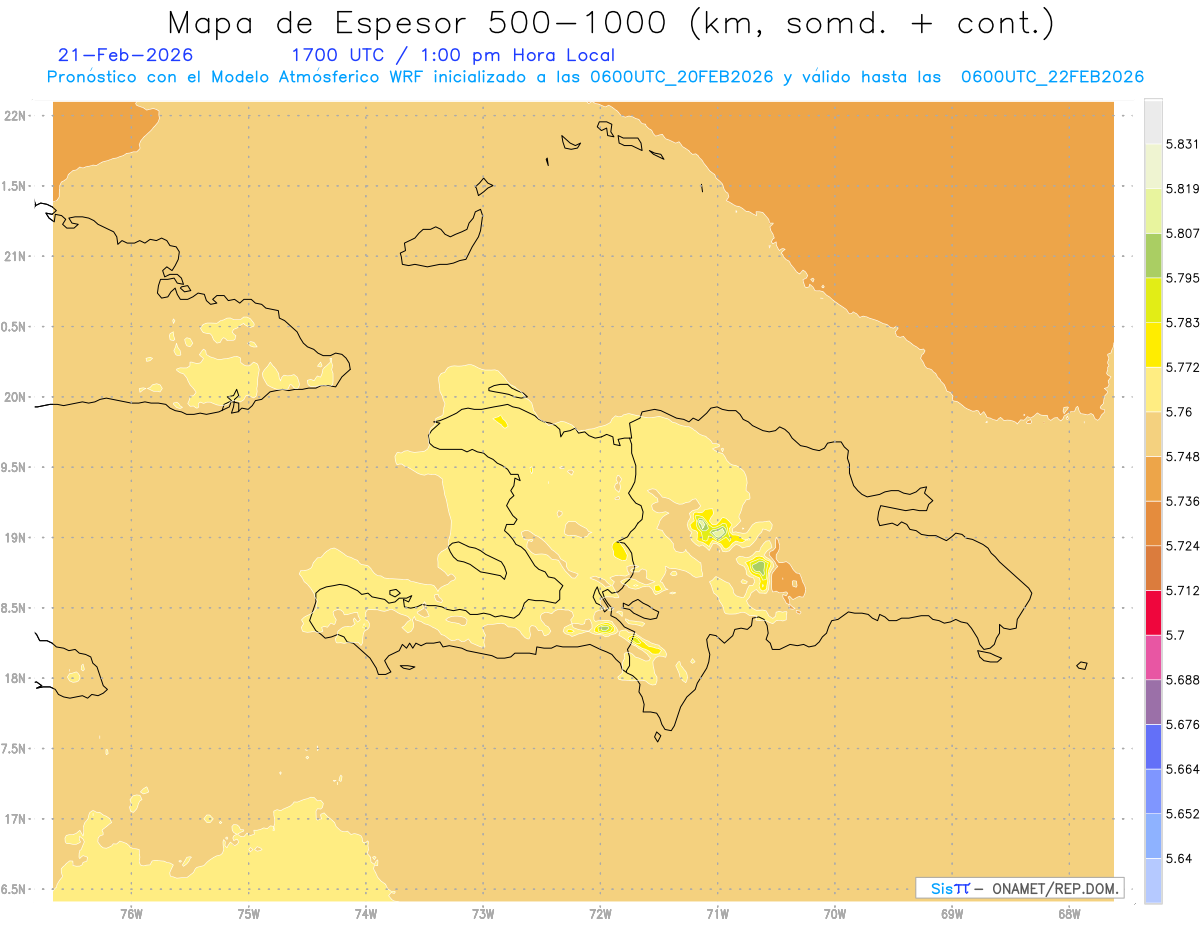This screenshot has height=927, width=1200.
Task: Click the legend value 5.652
Action: pyautogui.click(x=1182, y=814)
